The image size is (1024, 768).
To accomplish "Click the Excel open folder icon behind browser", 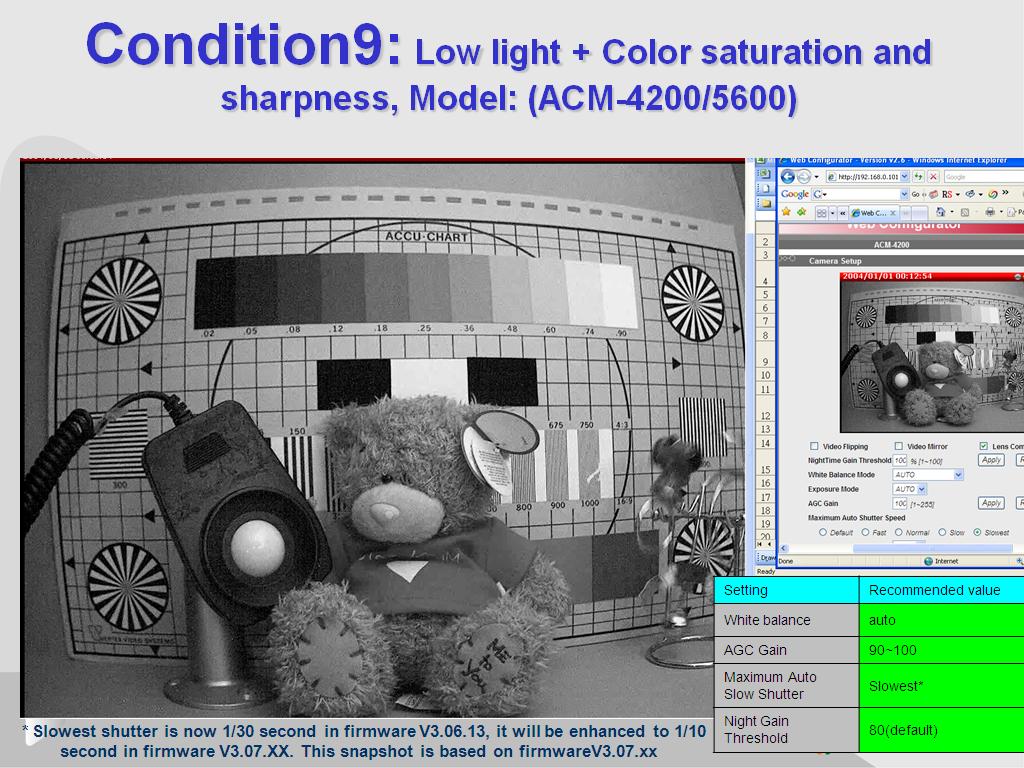I will (766, 204).
